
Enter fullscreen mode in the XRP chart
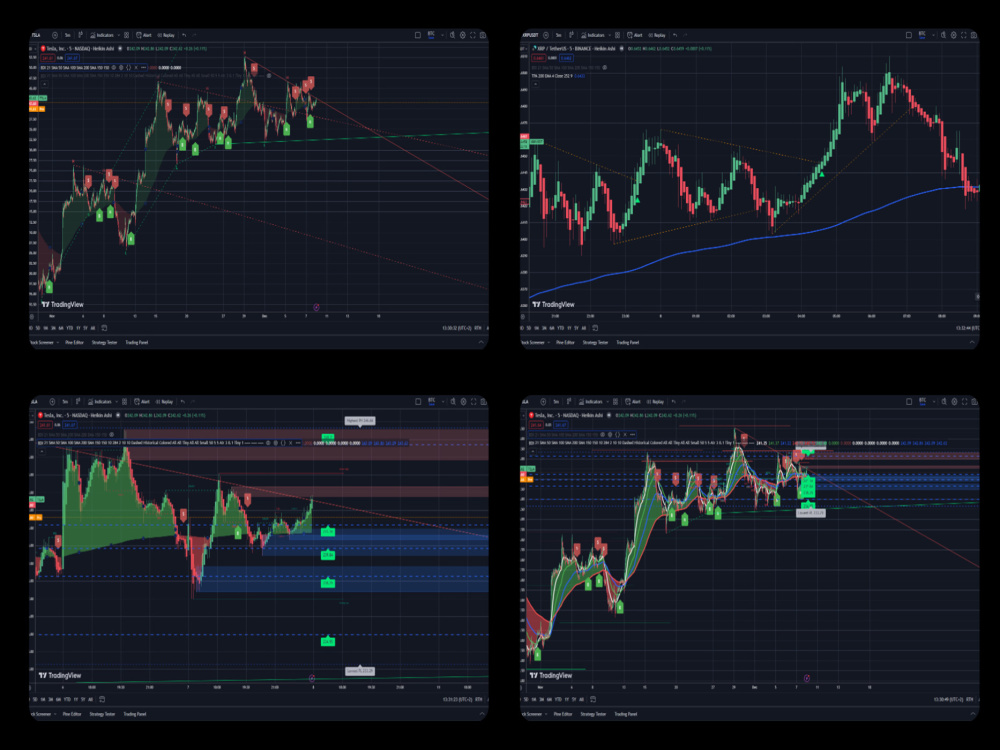point(964,35)
